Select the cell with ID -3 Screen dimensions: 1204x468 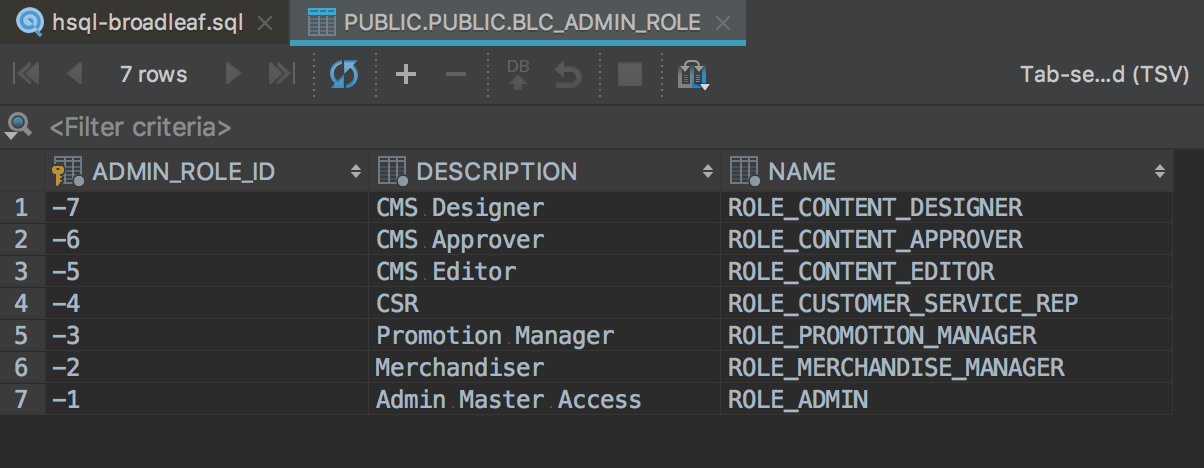point(207,336)
